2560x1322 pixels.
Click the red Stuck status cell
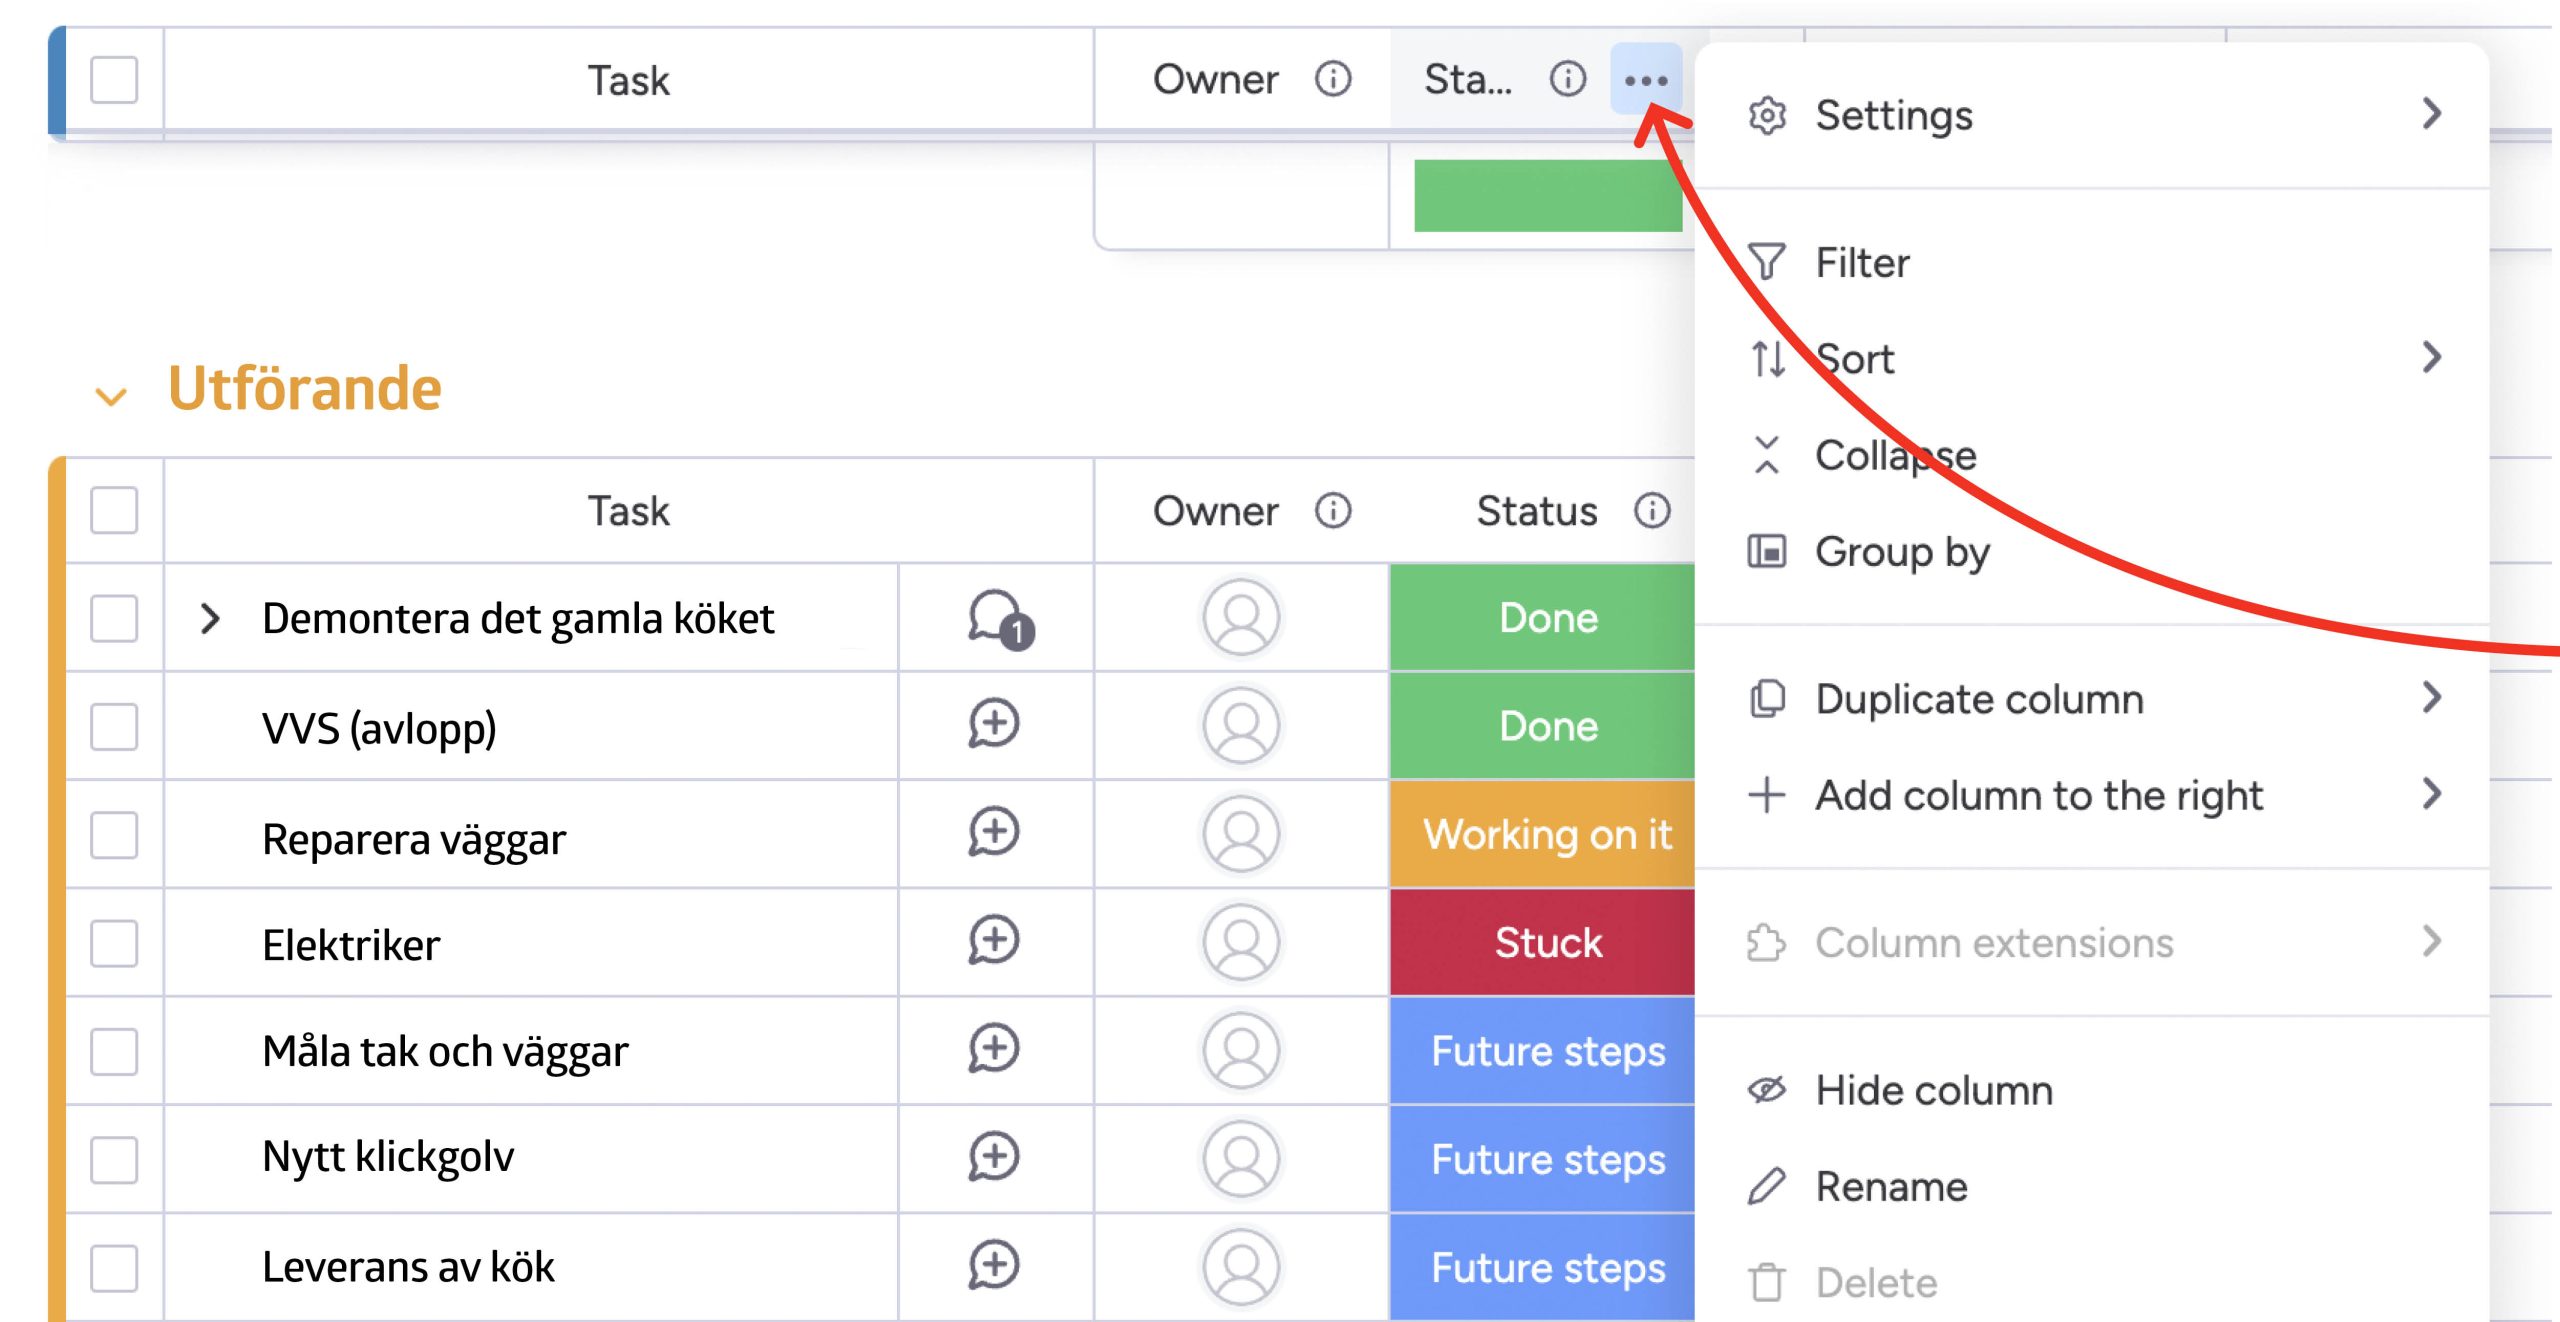click(1546, 942)
